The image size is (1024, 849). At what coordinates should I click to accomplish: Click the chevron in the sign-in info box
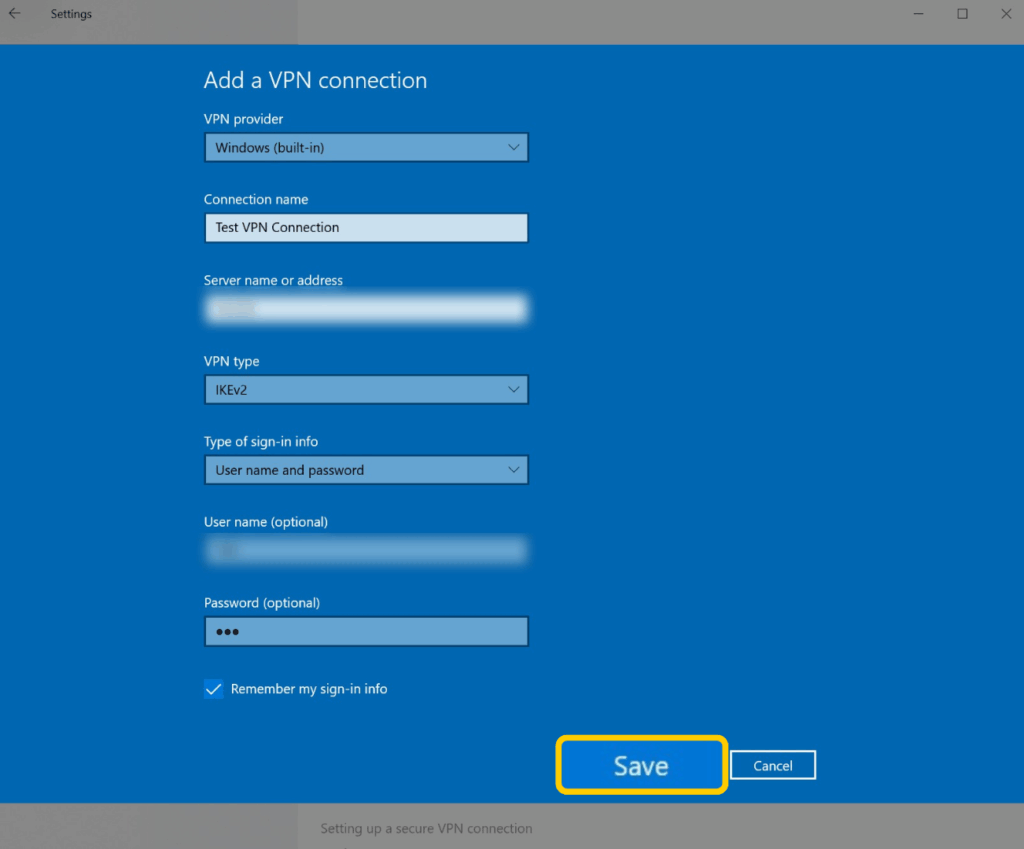[x=513, y=470]
